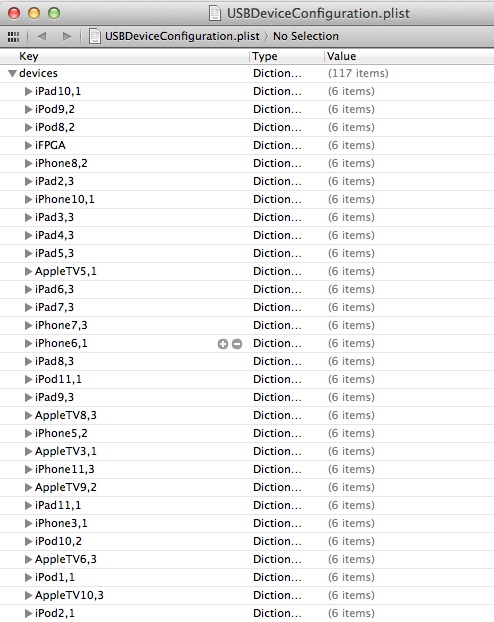
Task: Select the AppleTV10,3 row
Action: tap(247, 595)
